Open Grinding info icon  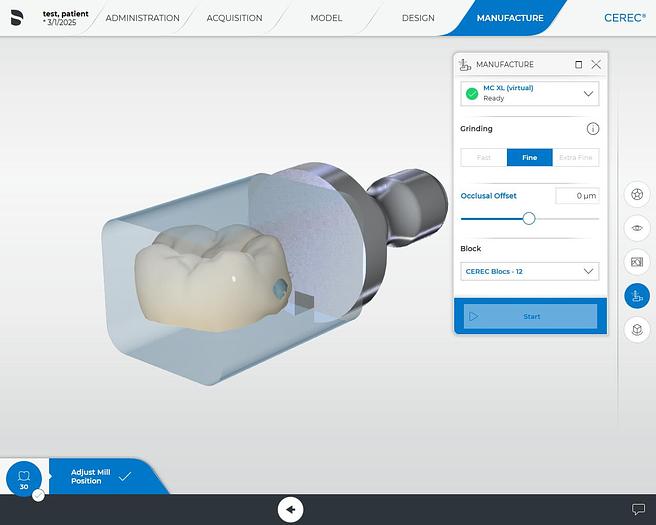[592, 129]
